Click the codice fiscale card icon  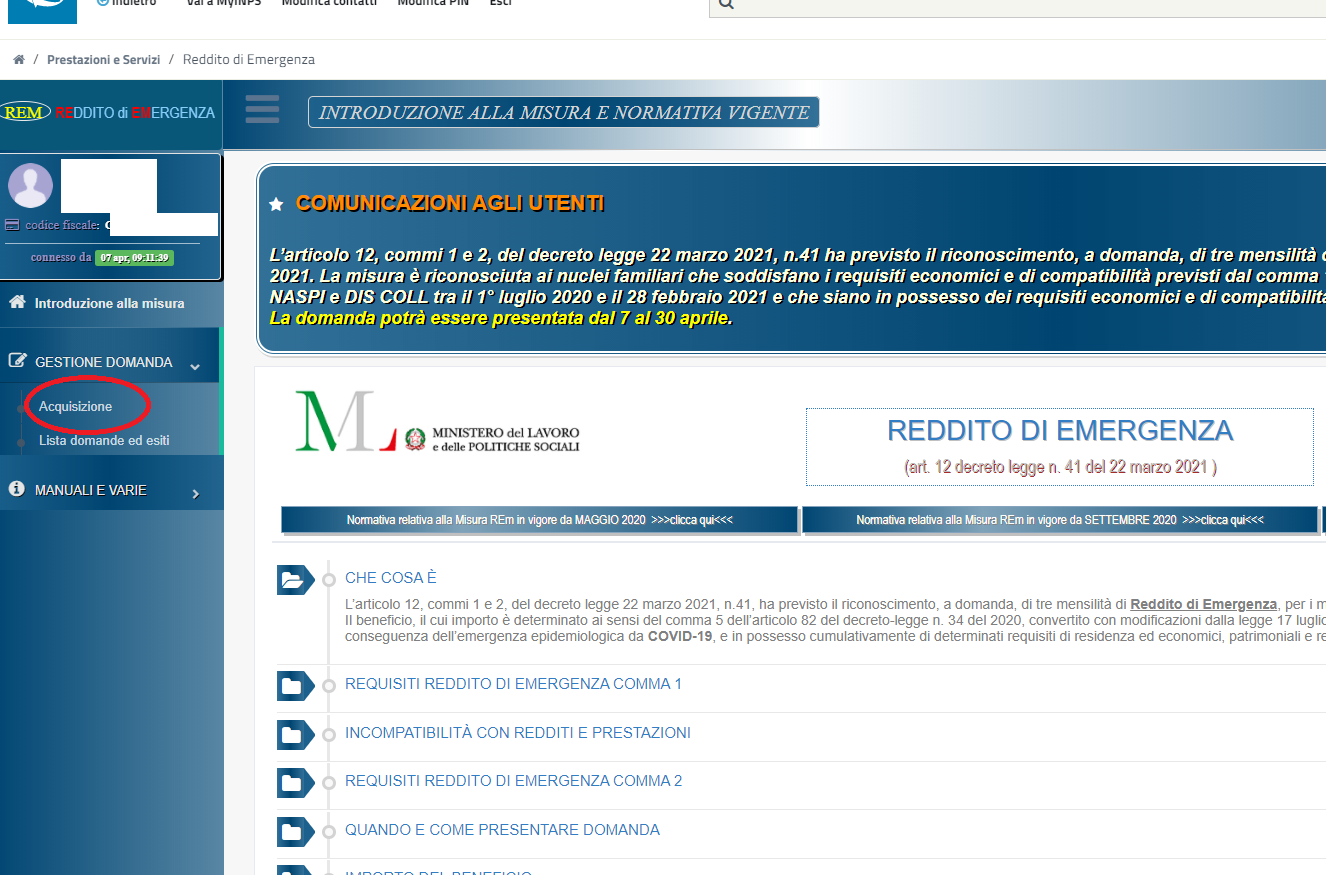[12, 225]
